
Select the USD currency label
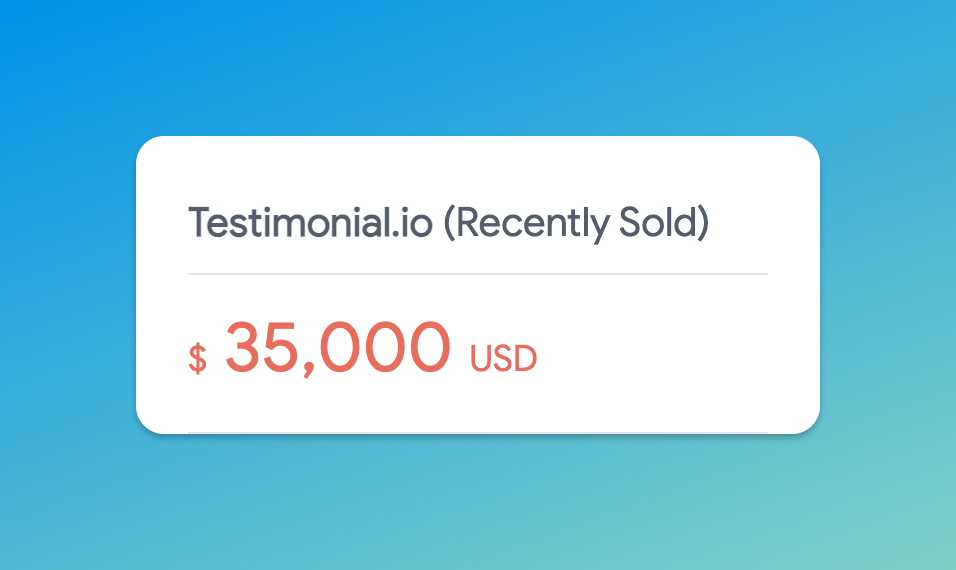pyautogui.click(x=503, y=358)
